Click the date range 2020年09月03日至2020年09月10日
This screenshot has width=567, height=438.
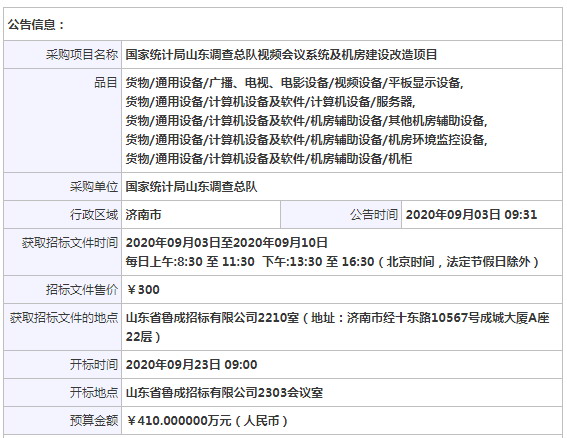click(x=226, y=242)
